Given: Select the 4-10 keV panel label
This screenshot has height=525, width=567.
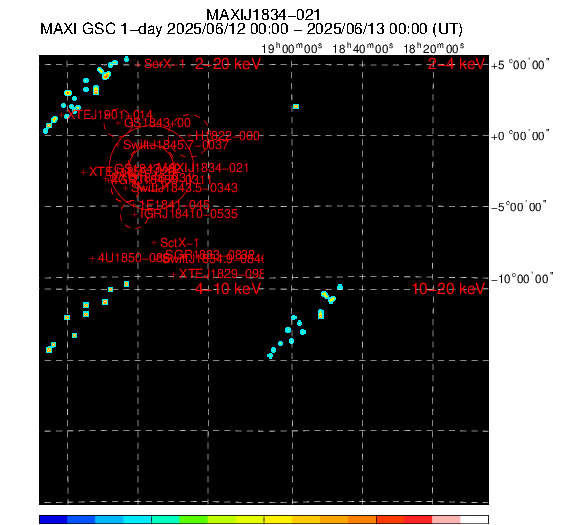Looking at the screenshot, I should point(228,289).
